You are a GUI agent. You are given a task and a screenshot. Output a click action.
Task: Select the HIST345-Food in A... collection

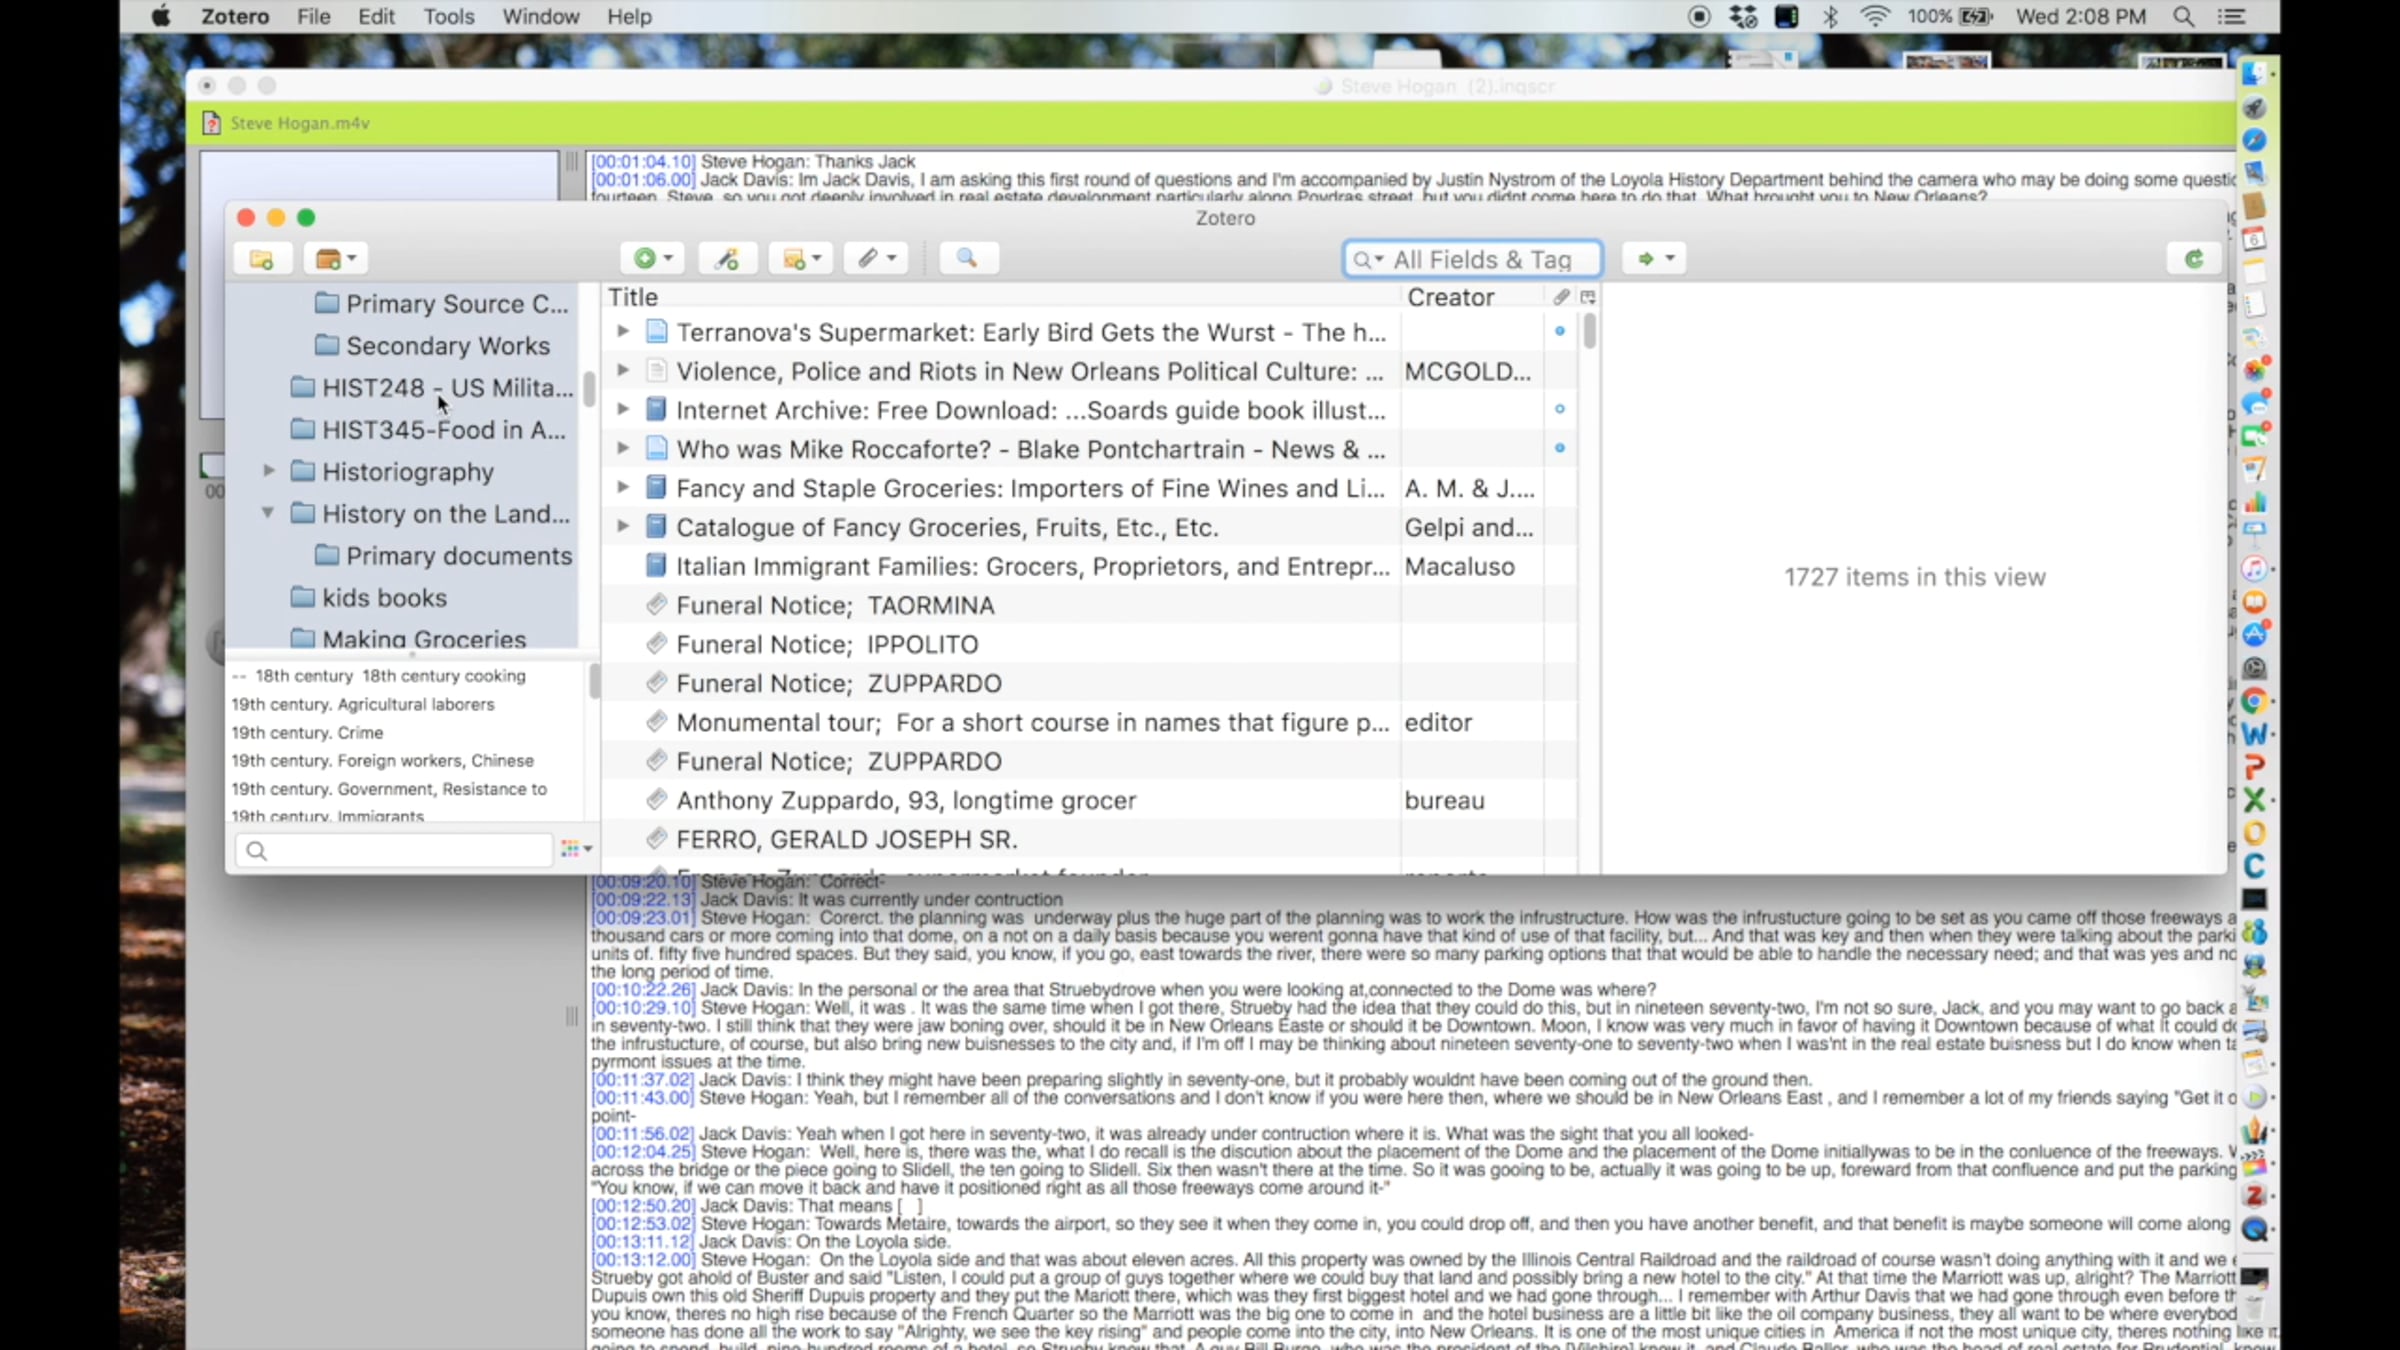[x=428, y=430]
